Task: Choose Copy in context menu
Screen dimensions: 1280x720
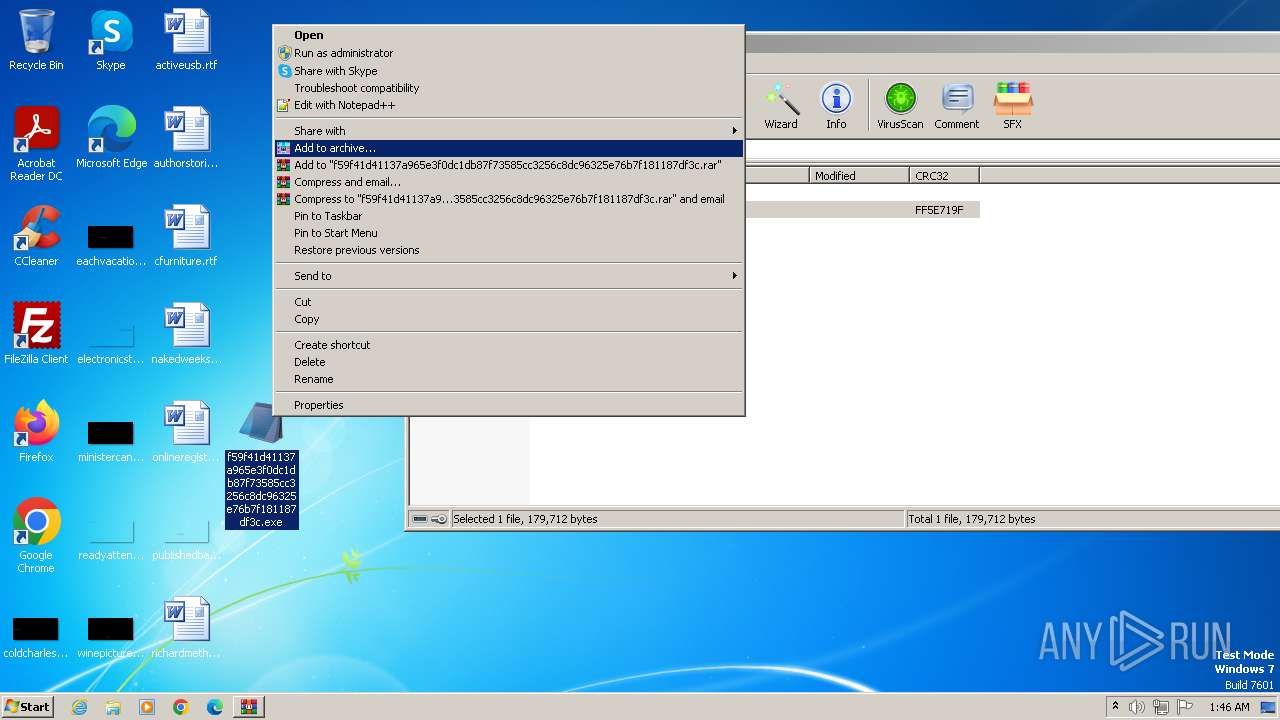Action: click(x=509, y=319)
